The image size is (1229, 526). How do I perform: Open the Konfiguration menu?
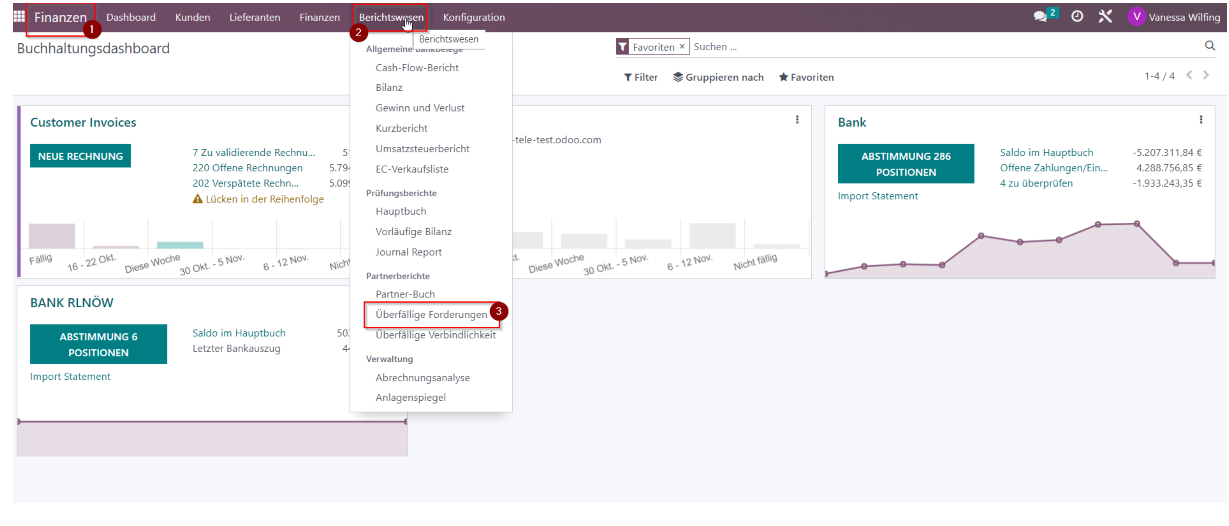(x=474, y=17)
